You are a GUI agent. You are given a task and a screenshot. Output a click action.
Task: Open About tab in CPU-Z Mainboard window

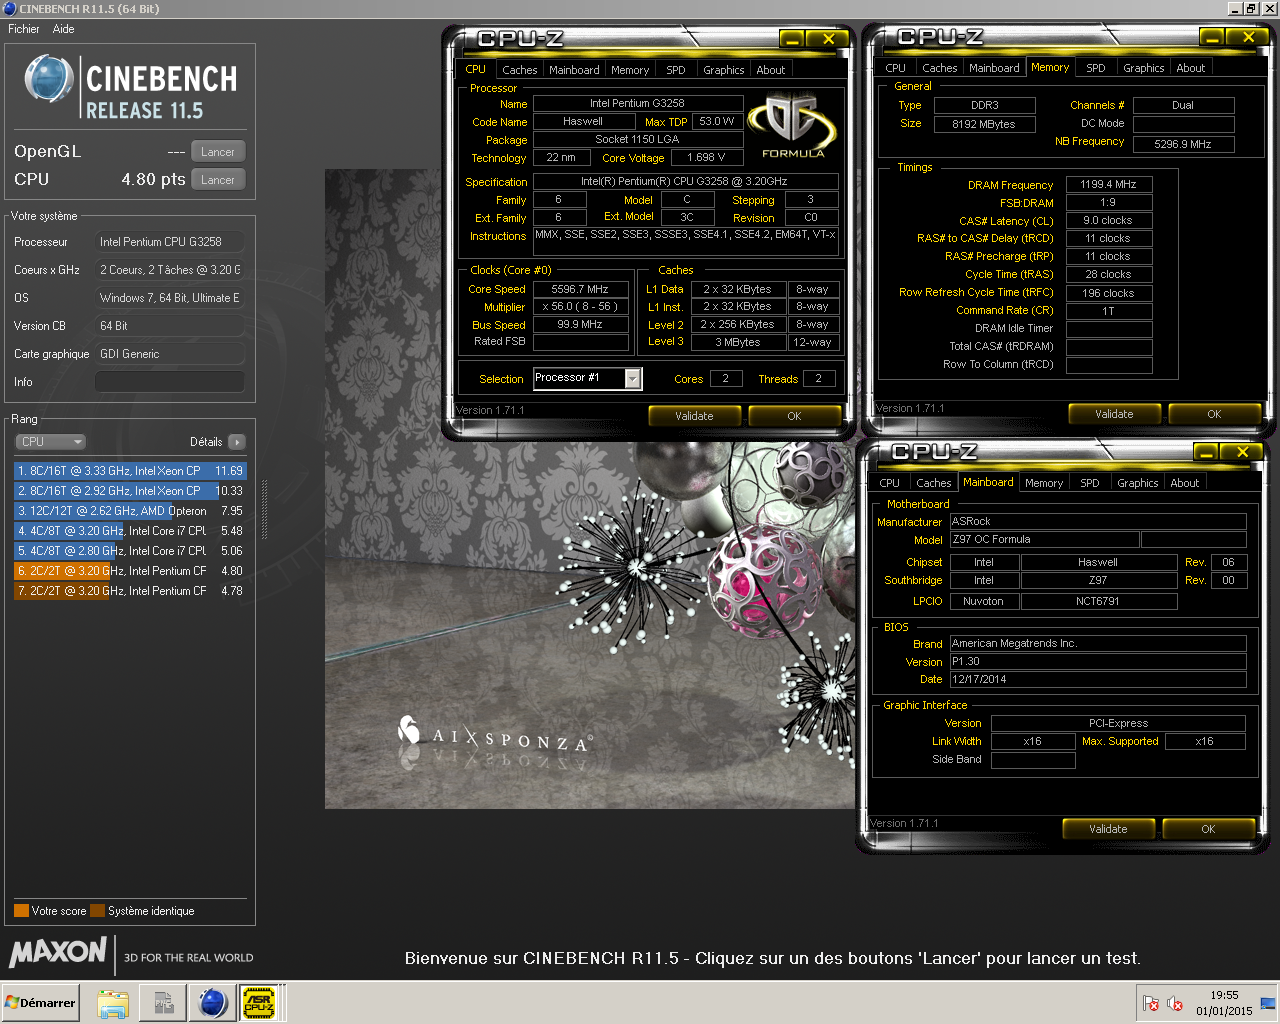coord(1184,483)
